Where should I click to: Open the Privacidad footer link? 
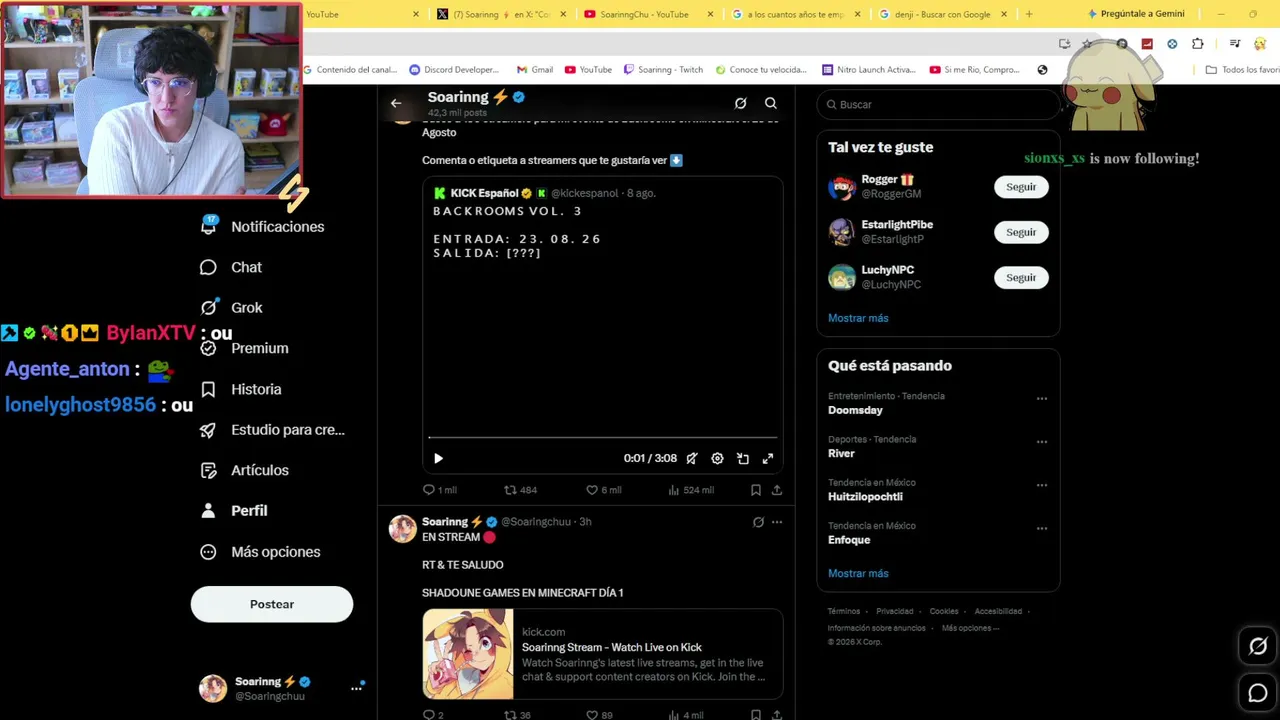click(895, 611)
